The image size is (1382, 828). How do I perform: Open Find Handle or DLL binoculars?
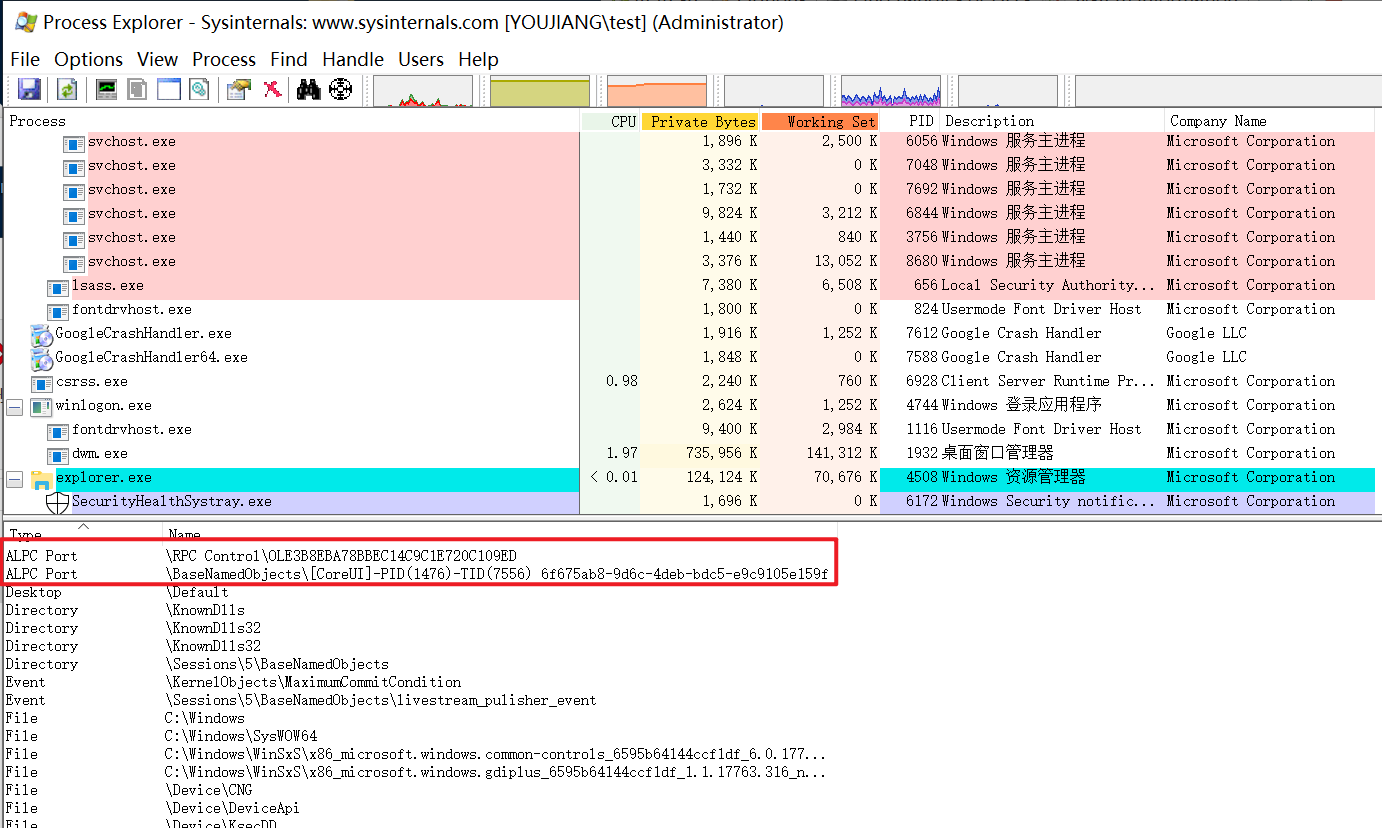308,89
